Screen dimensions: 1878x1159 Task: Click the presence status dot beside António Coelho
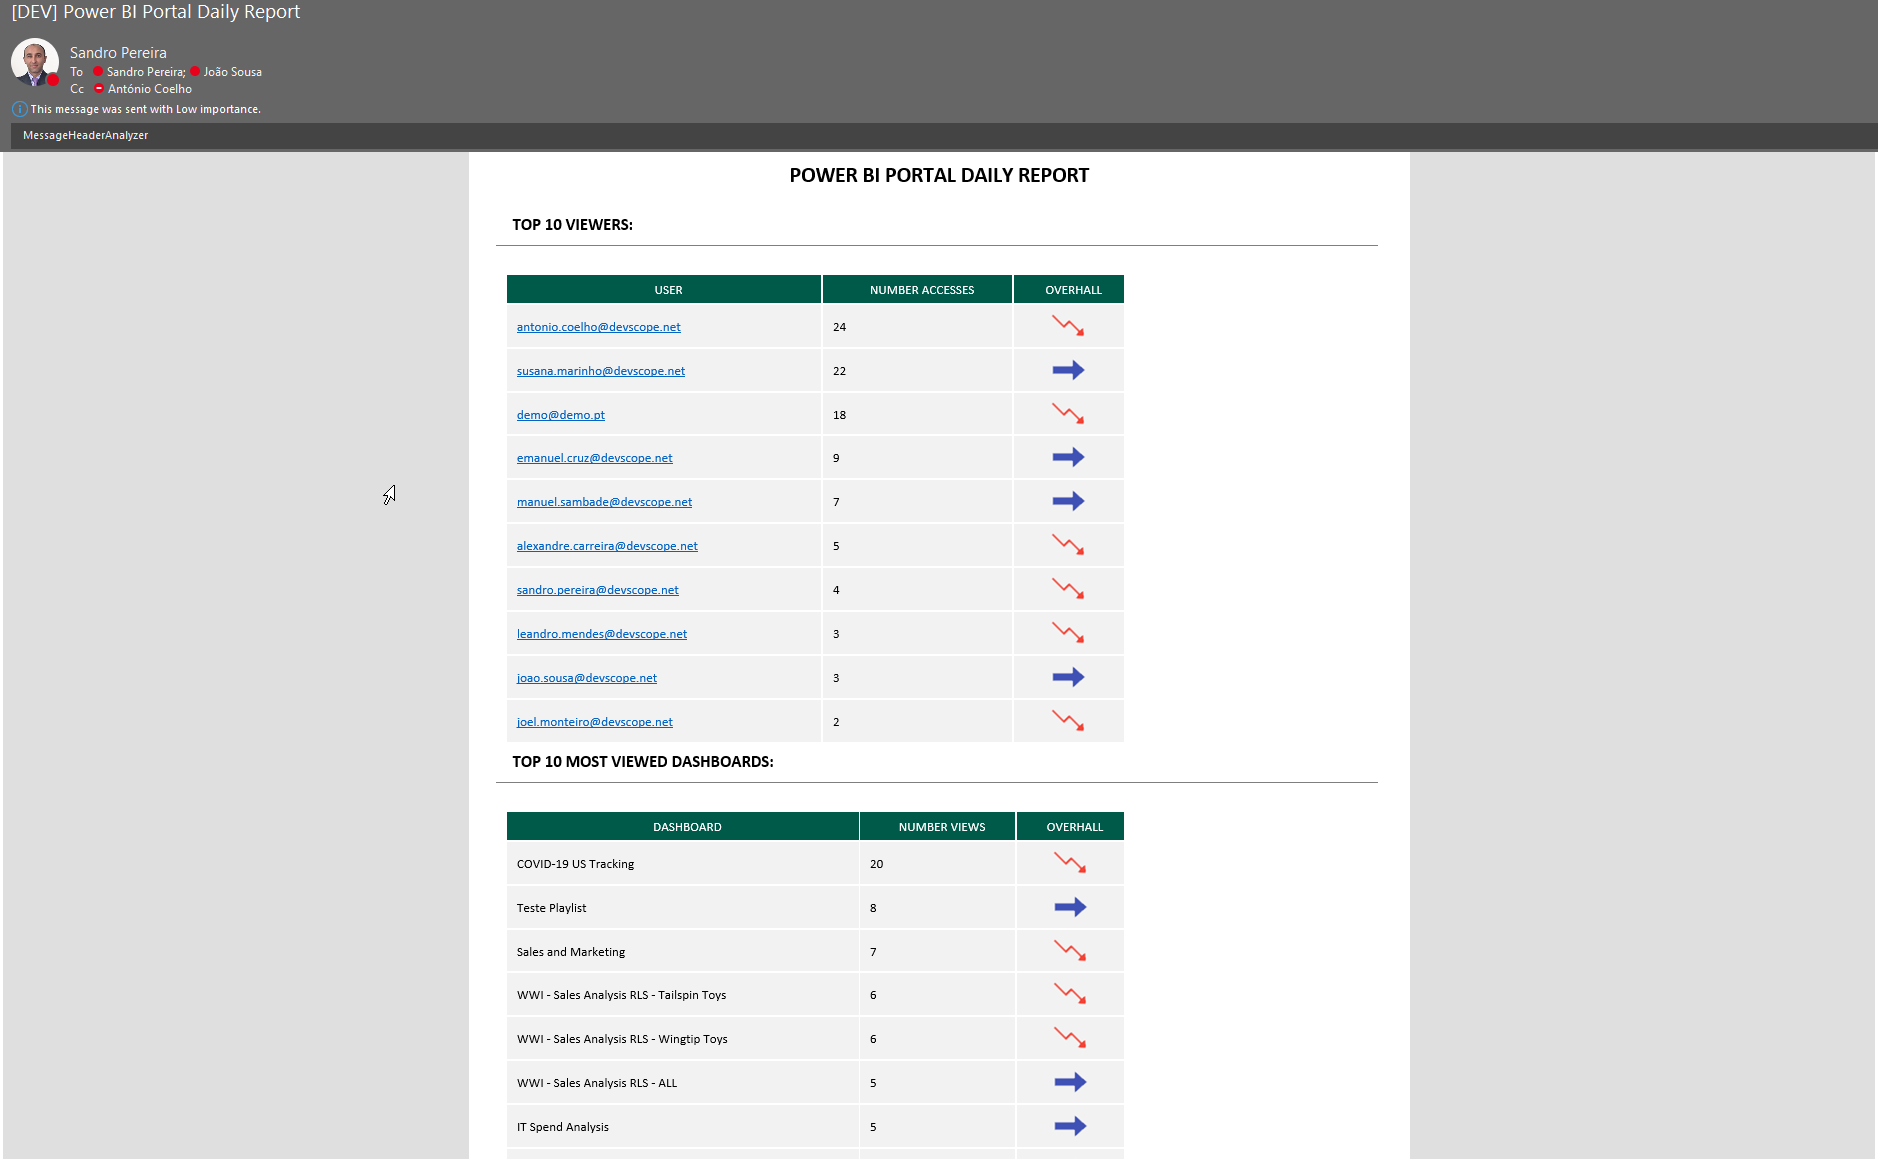(99, 89)
